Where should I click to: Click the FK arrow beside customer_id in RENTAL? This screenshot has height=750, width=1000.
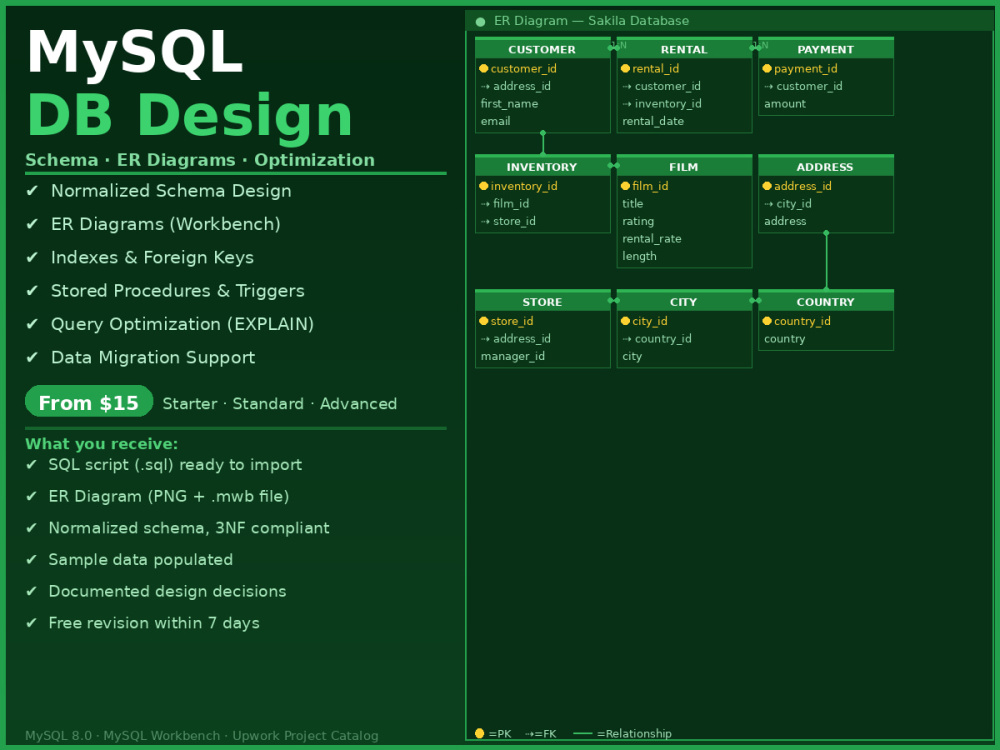tap(627, 87)
